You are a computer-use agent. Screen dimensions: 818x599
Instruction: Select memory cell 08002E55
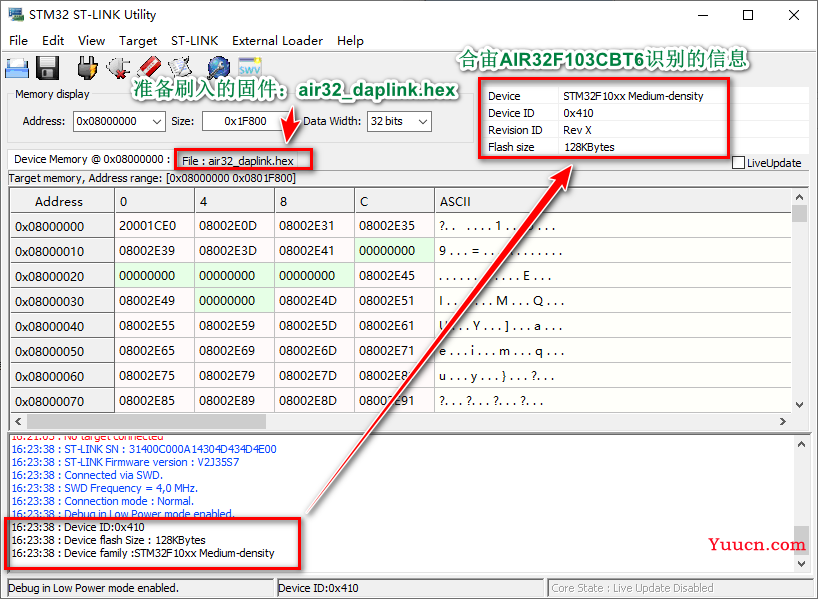tap(154, 326)
